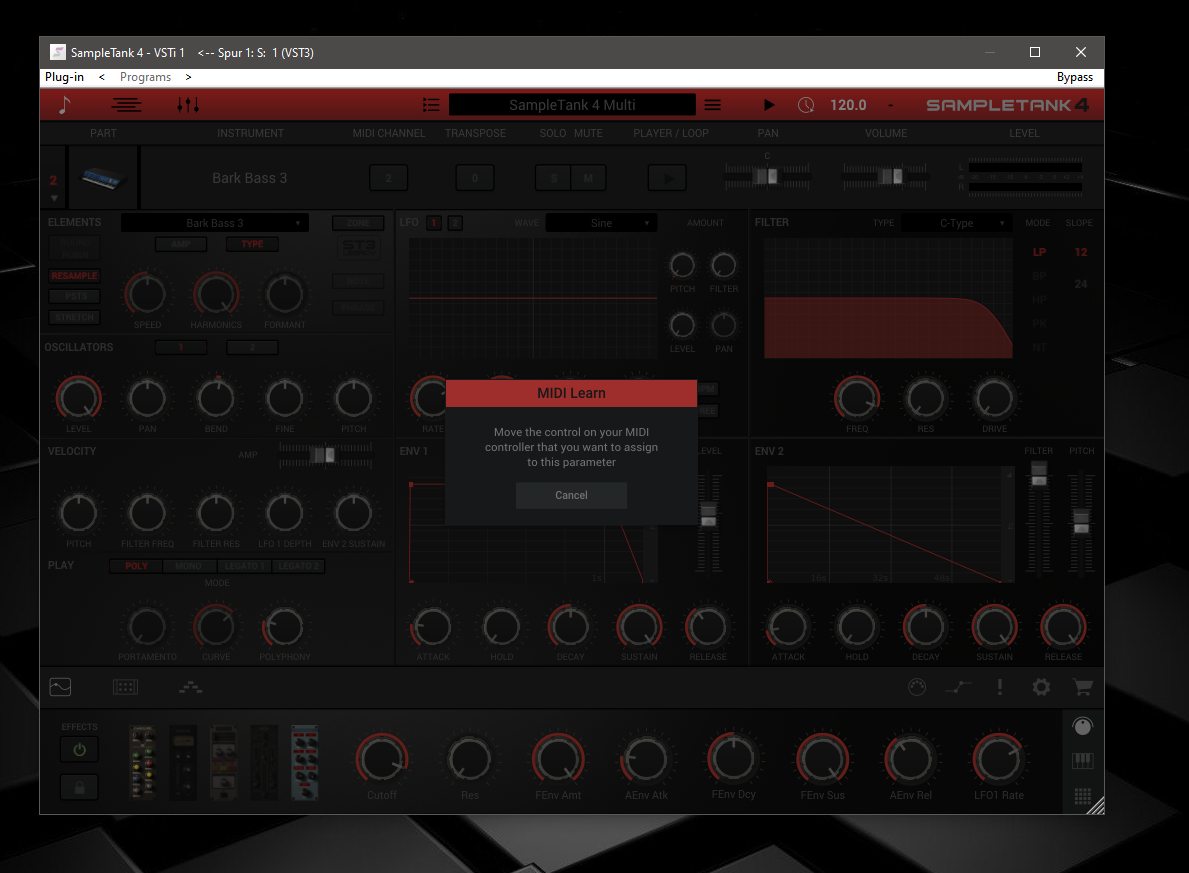Screen dimensions: 1189x873
Task: Open the ZONE button
Action: [358, 223]
